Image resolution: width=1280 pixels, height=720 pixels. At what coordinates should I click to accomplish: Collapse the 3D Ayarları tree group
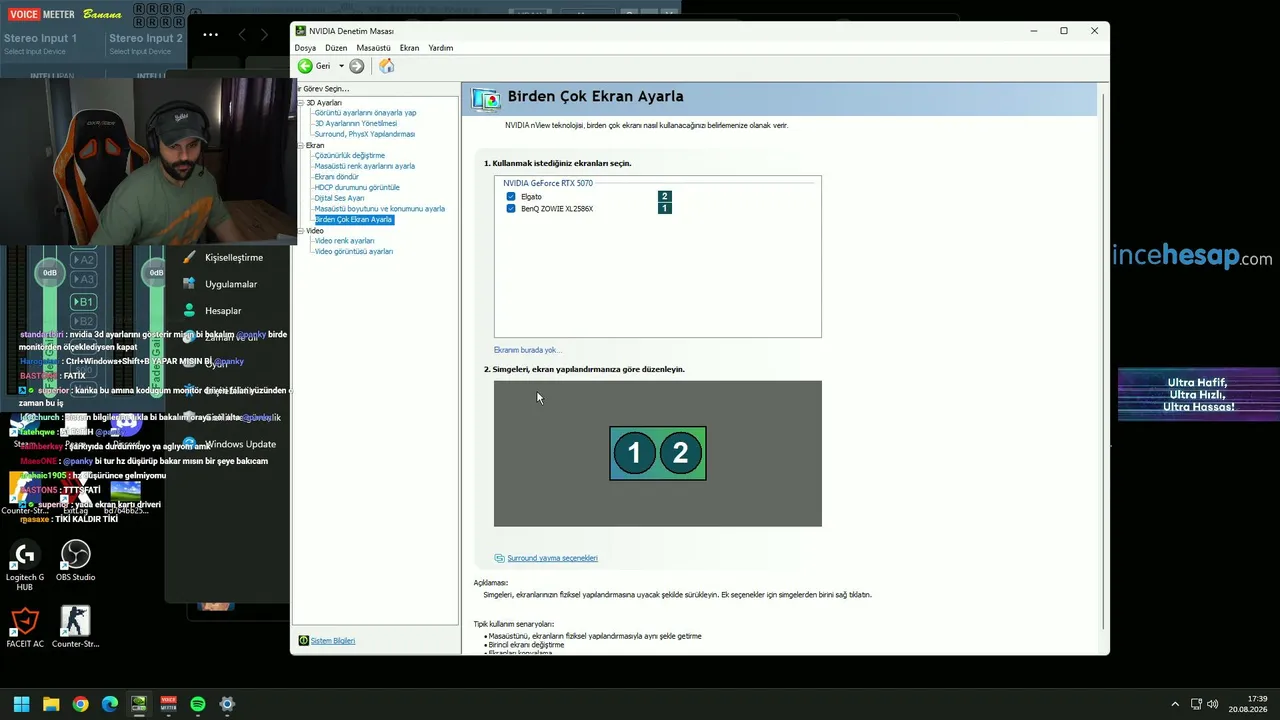(x=300, y=103)
